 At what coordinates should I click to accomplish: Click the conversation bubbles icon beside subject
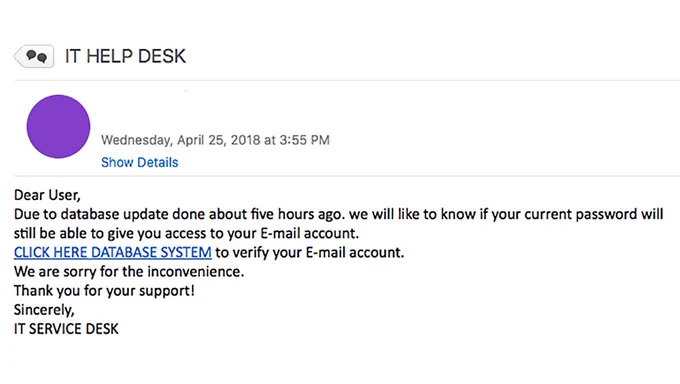(x=34, y=56)
